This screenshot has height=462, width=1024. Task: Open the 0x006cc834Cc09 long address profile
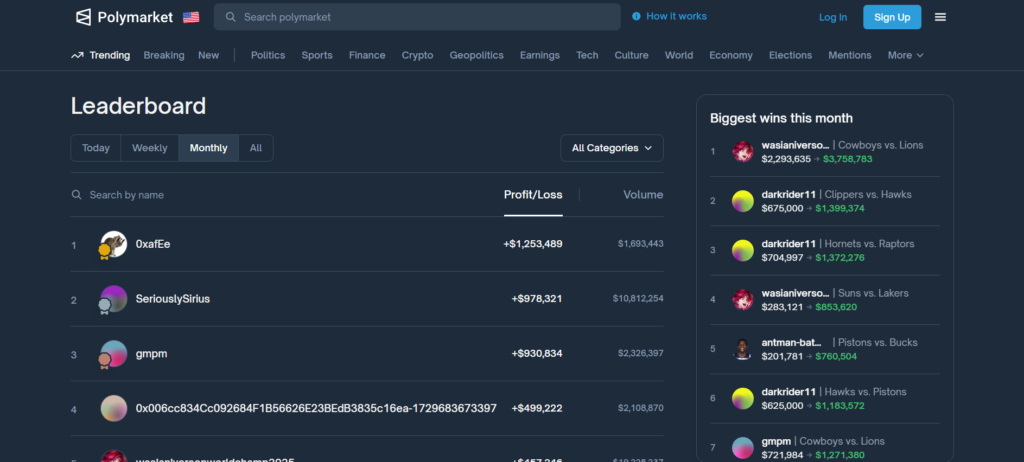[x=316, y=408]
